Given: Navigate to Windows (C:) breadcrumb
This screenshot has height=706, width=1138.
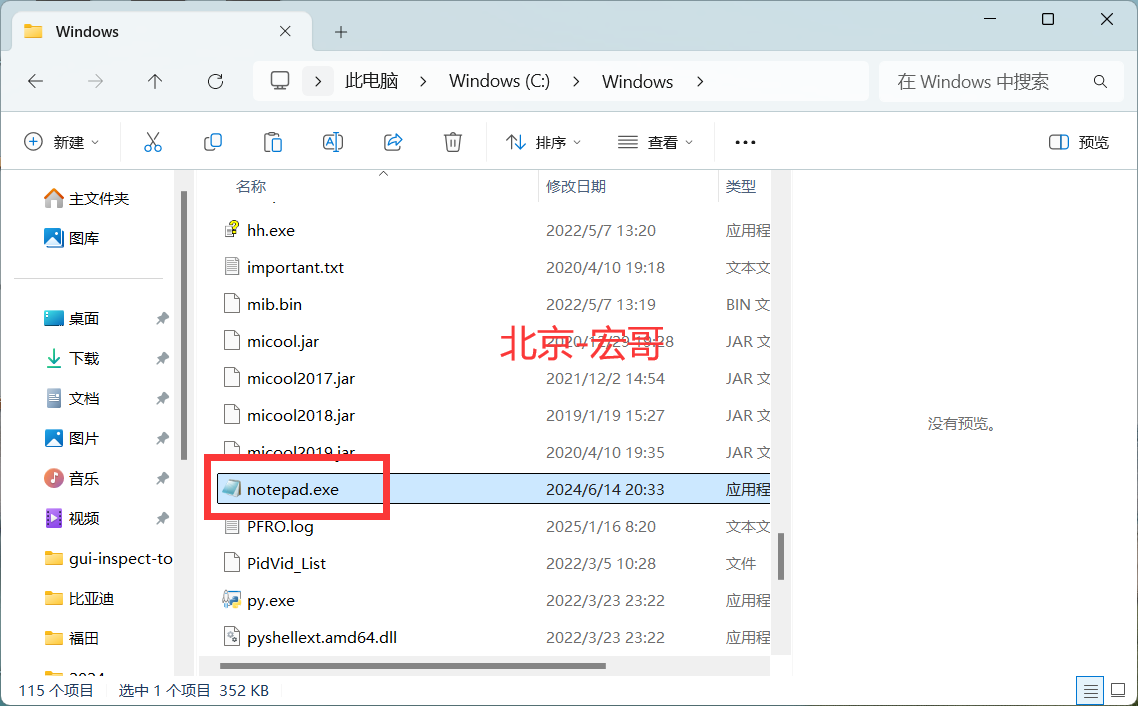Looking at the screenshot, I should pyautogui.click(x=499, y=81).
